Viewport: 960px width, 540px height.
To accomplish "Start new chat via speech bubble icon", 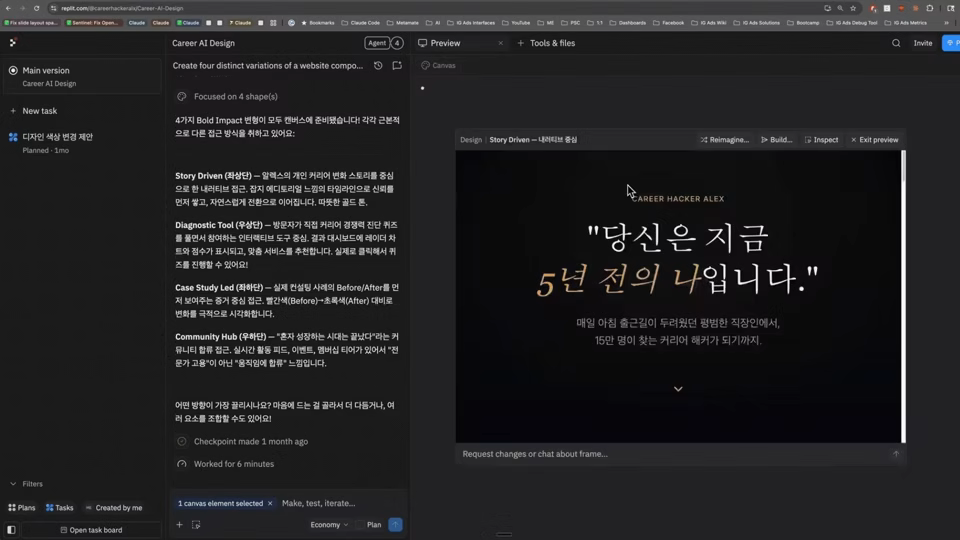I will (x=397, y=66).
